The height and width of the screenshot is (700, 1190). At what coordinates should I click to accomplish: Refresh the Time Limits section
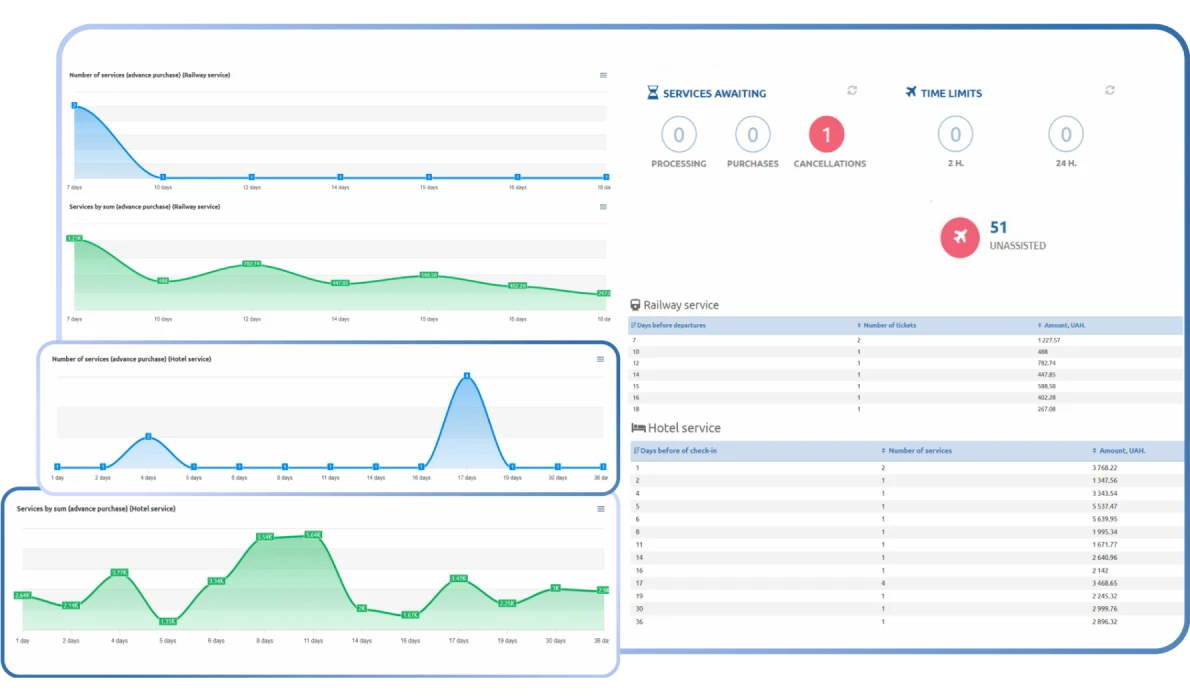(x=1110, y=91)
